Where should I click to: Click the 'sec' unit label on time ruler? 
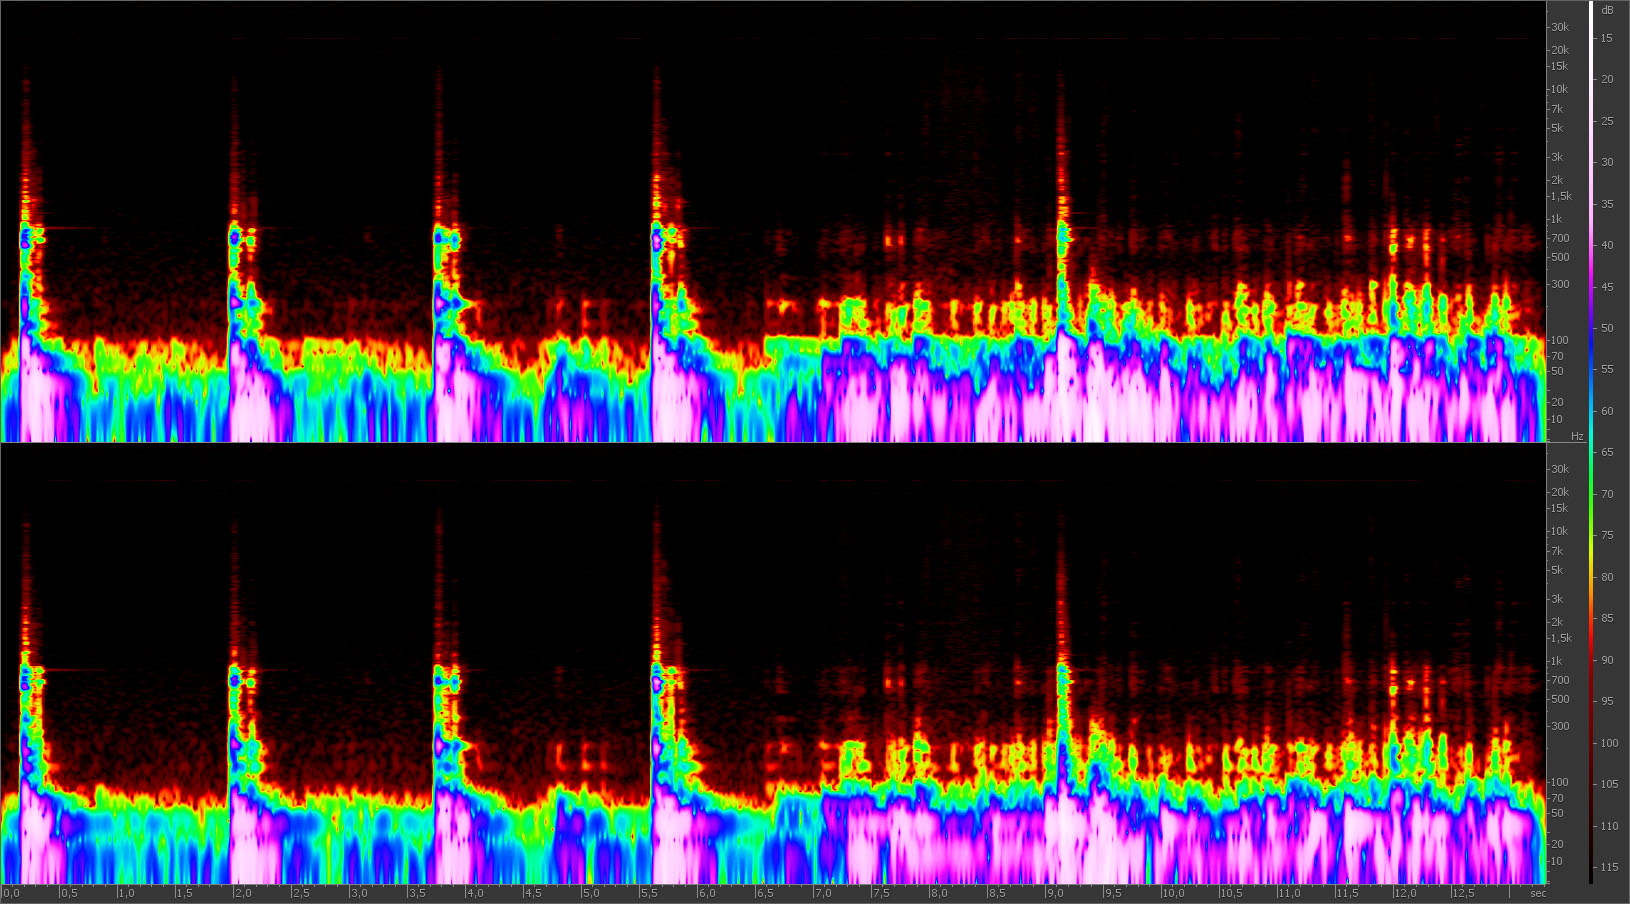1538,893
